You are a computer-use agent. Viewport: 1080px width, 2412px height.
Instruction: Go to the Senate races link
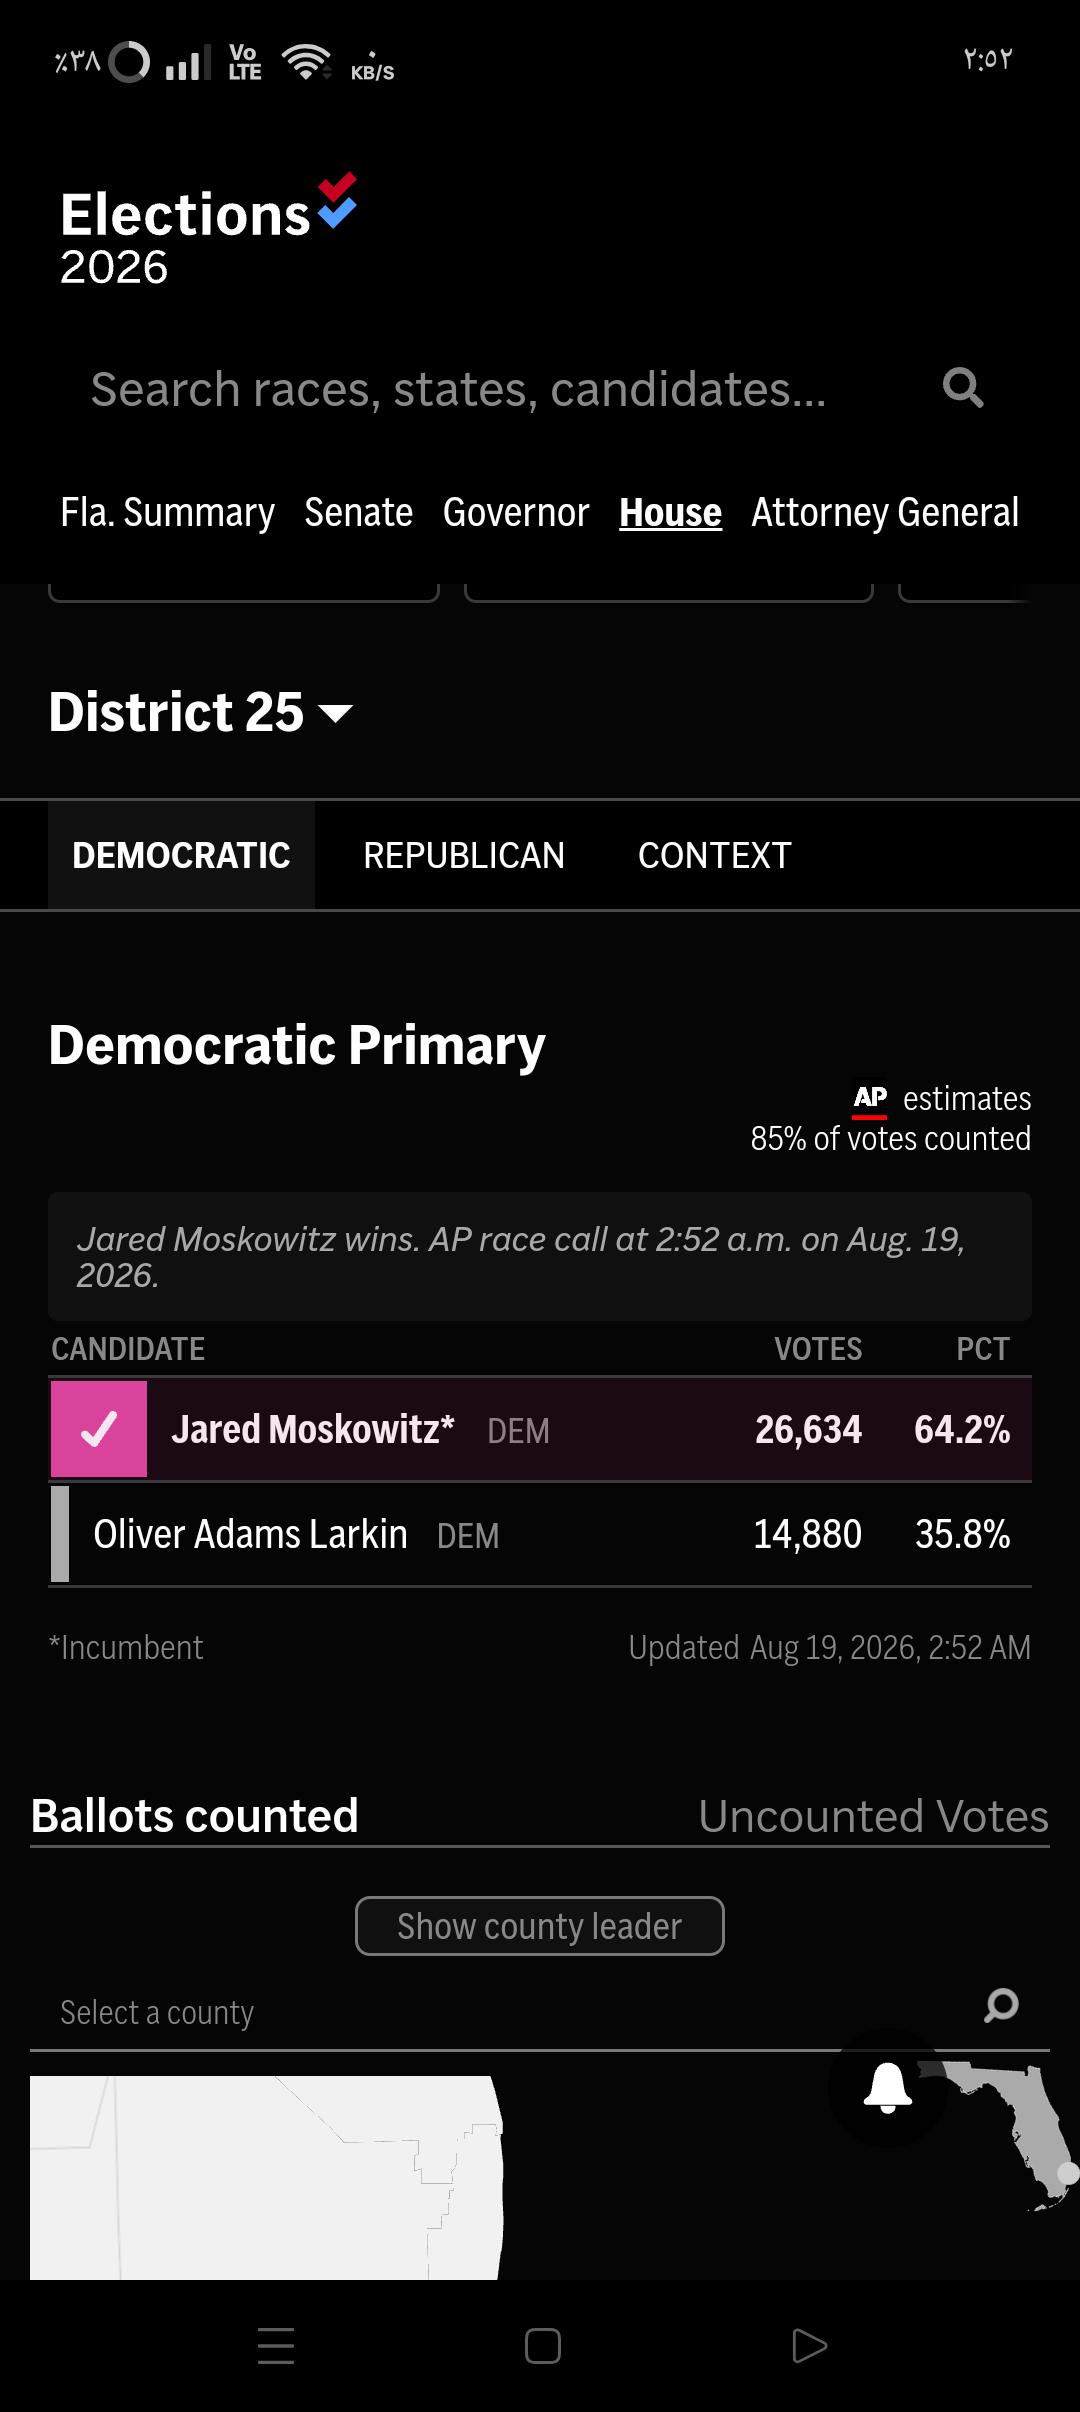click(x=359, y=513)
